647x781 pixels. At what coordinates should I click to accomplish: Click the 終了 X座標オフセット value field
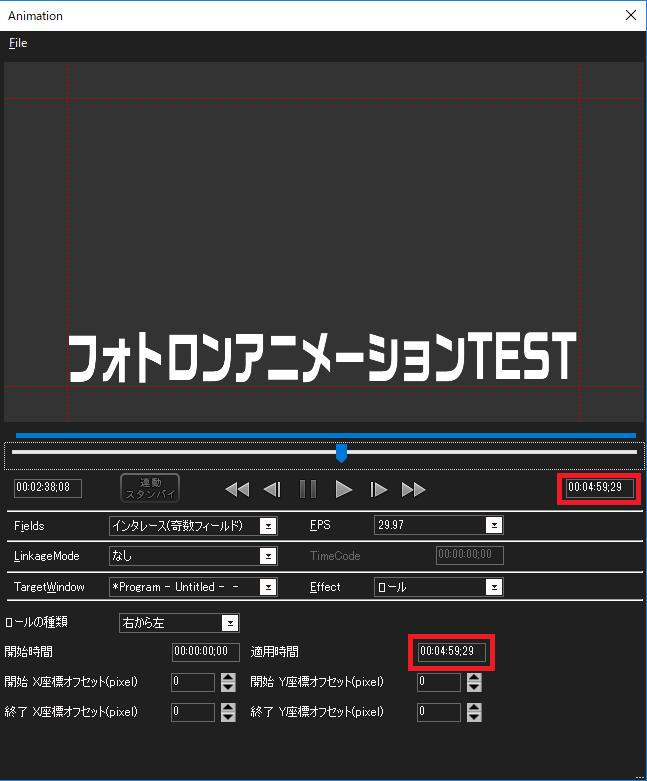(x=193, y=712)
